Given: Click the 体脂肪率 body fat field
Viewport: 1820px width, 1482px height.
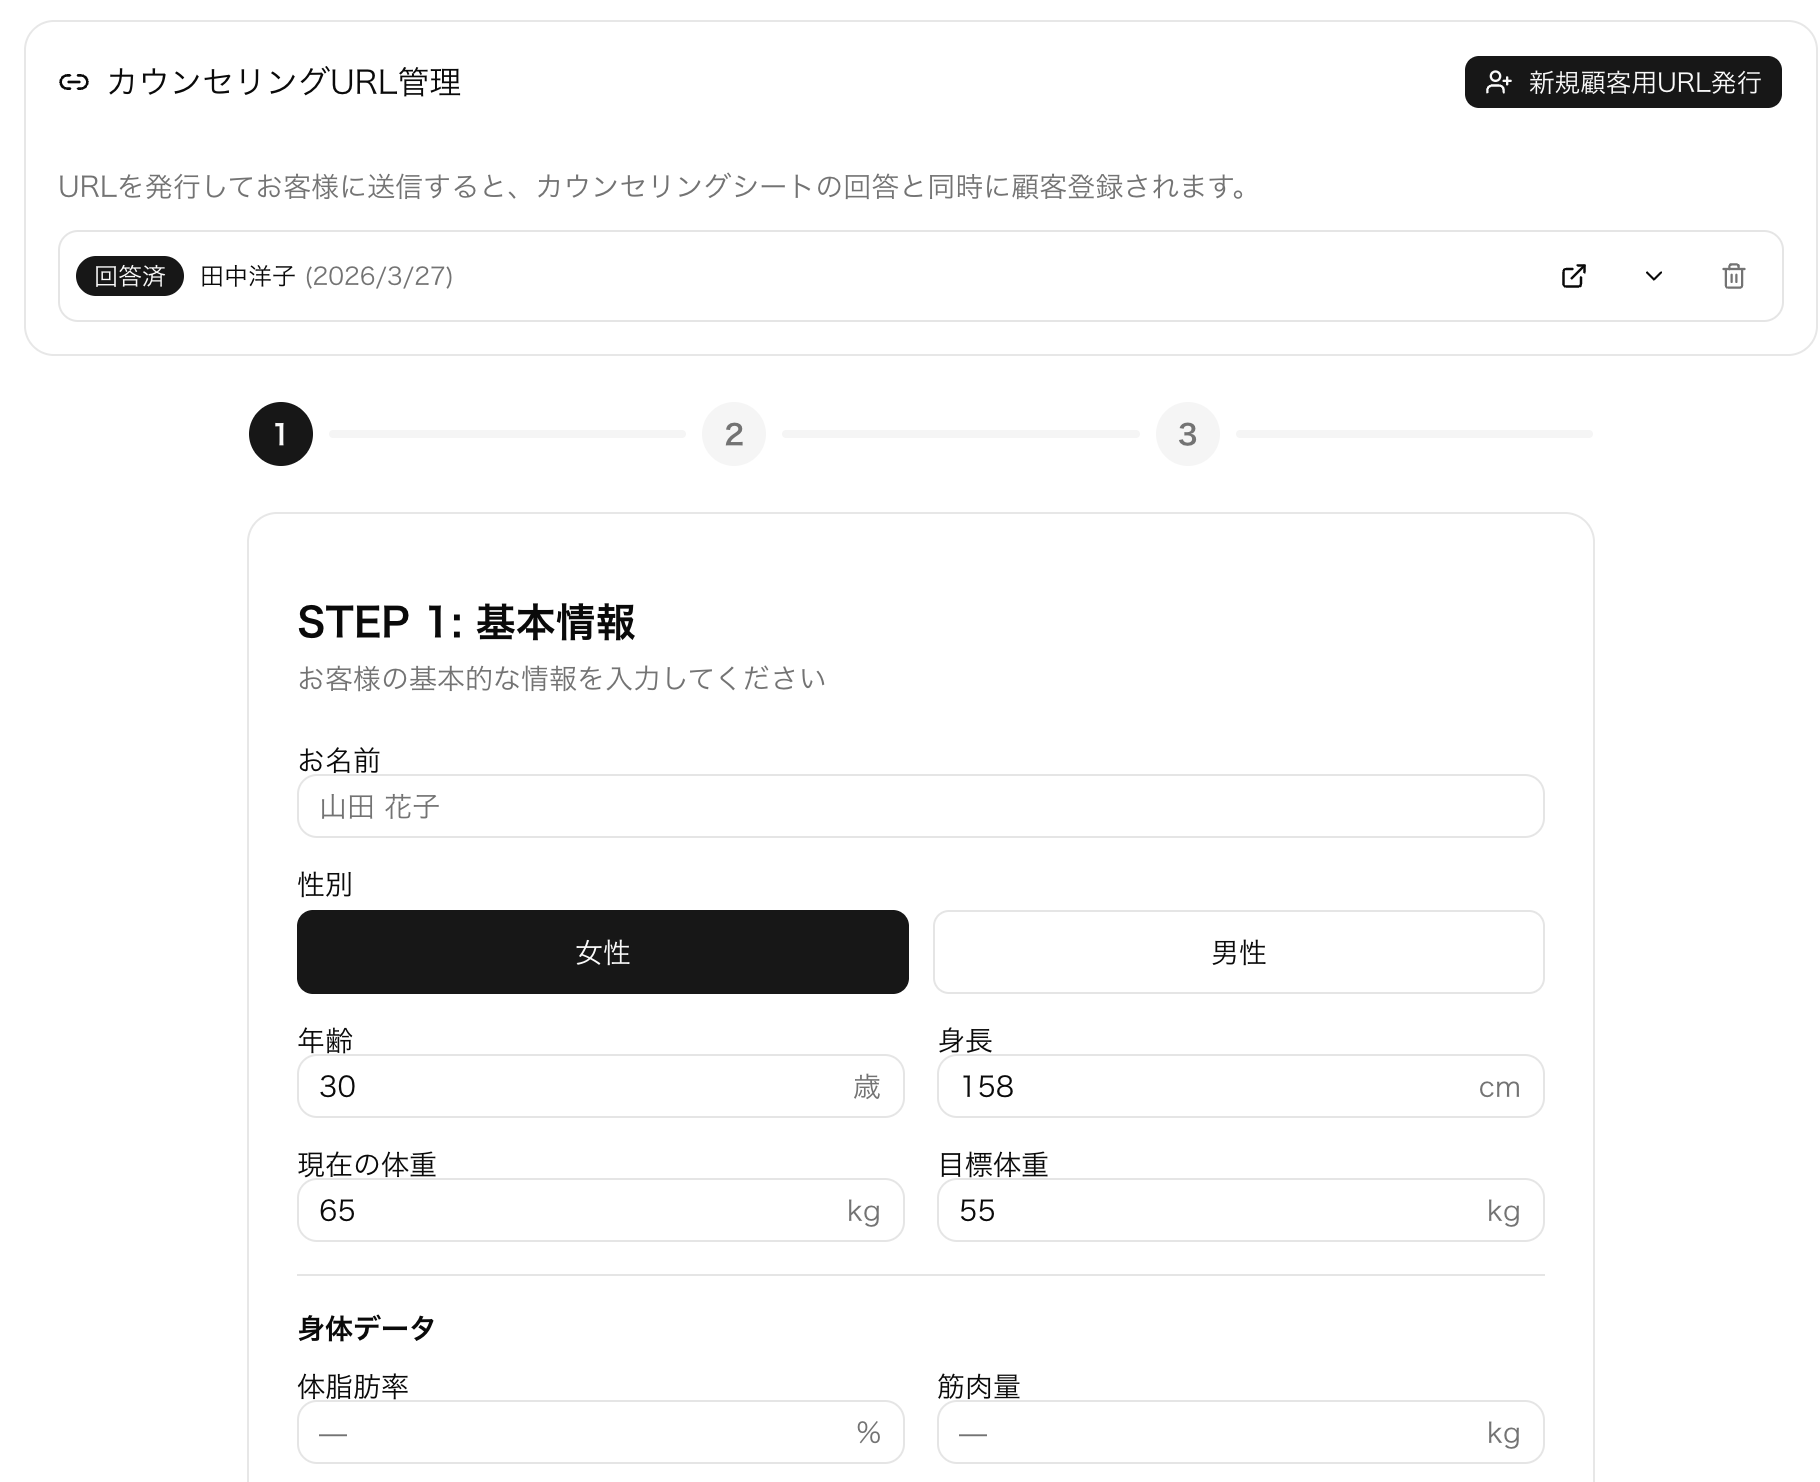Looking at the screenshot, I should [580, 1432].
